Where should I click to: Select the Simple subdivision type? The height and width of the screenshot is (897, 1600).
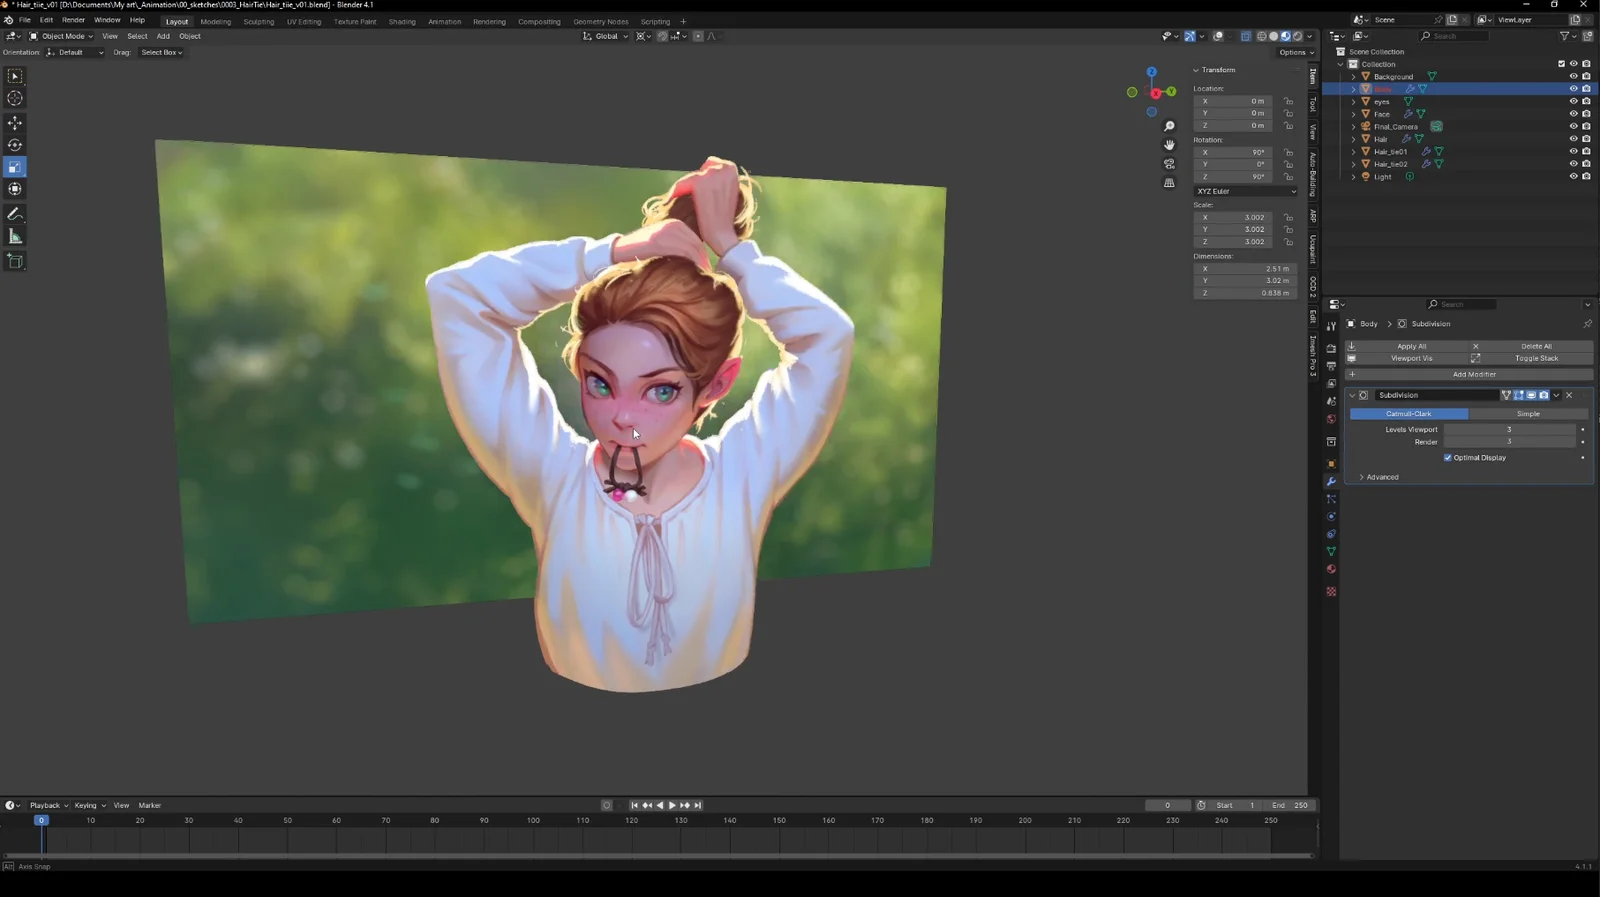pyautogui.click(x=1528, y=414)
